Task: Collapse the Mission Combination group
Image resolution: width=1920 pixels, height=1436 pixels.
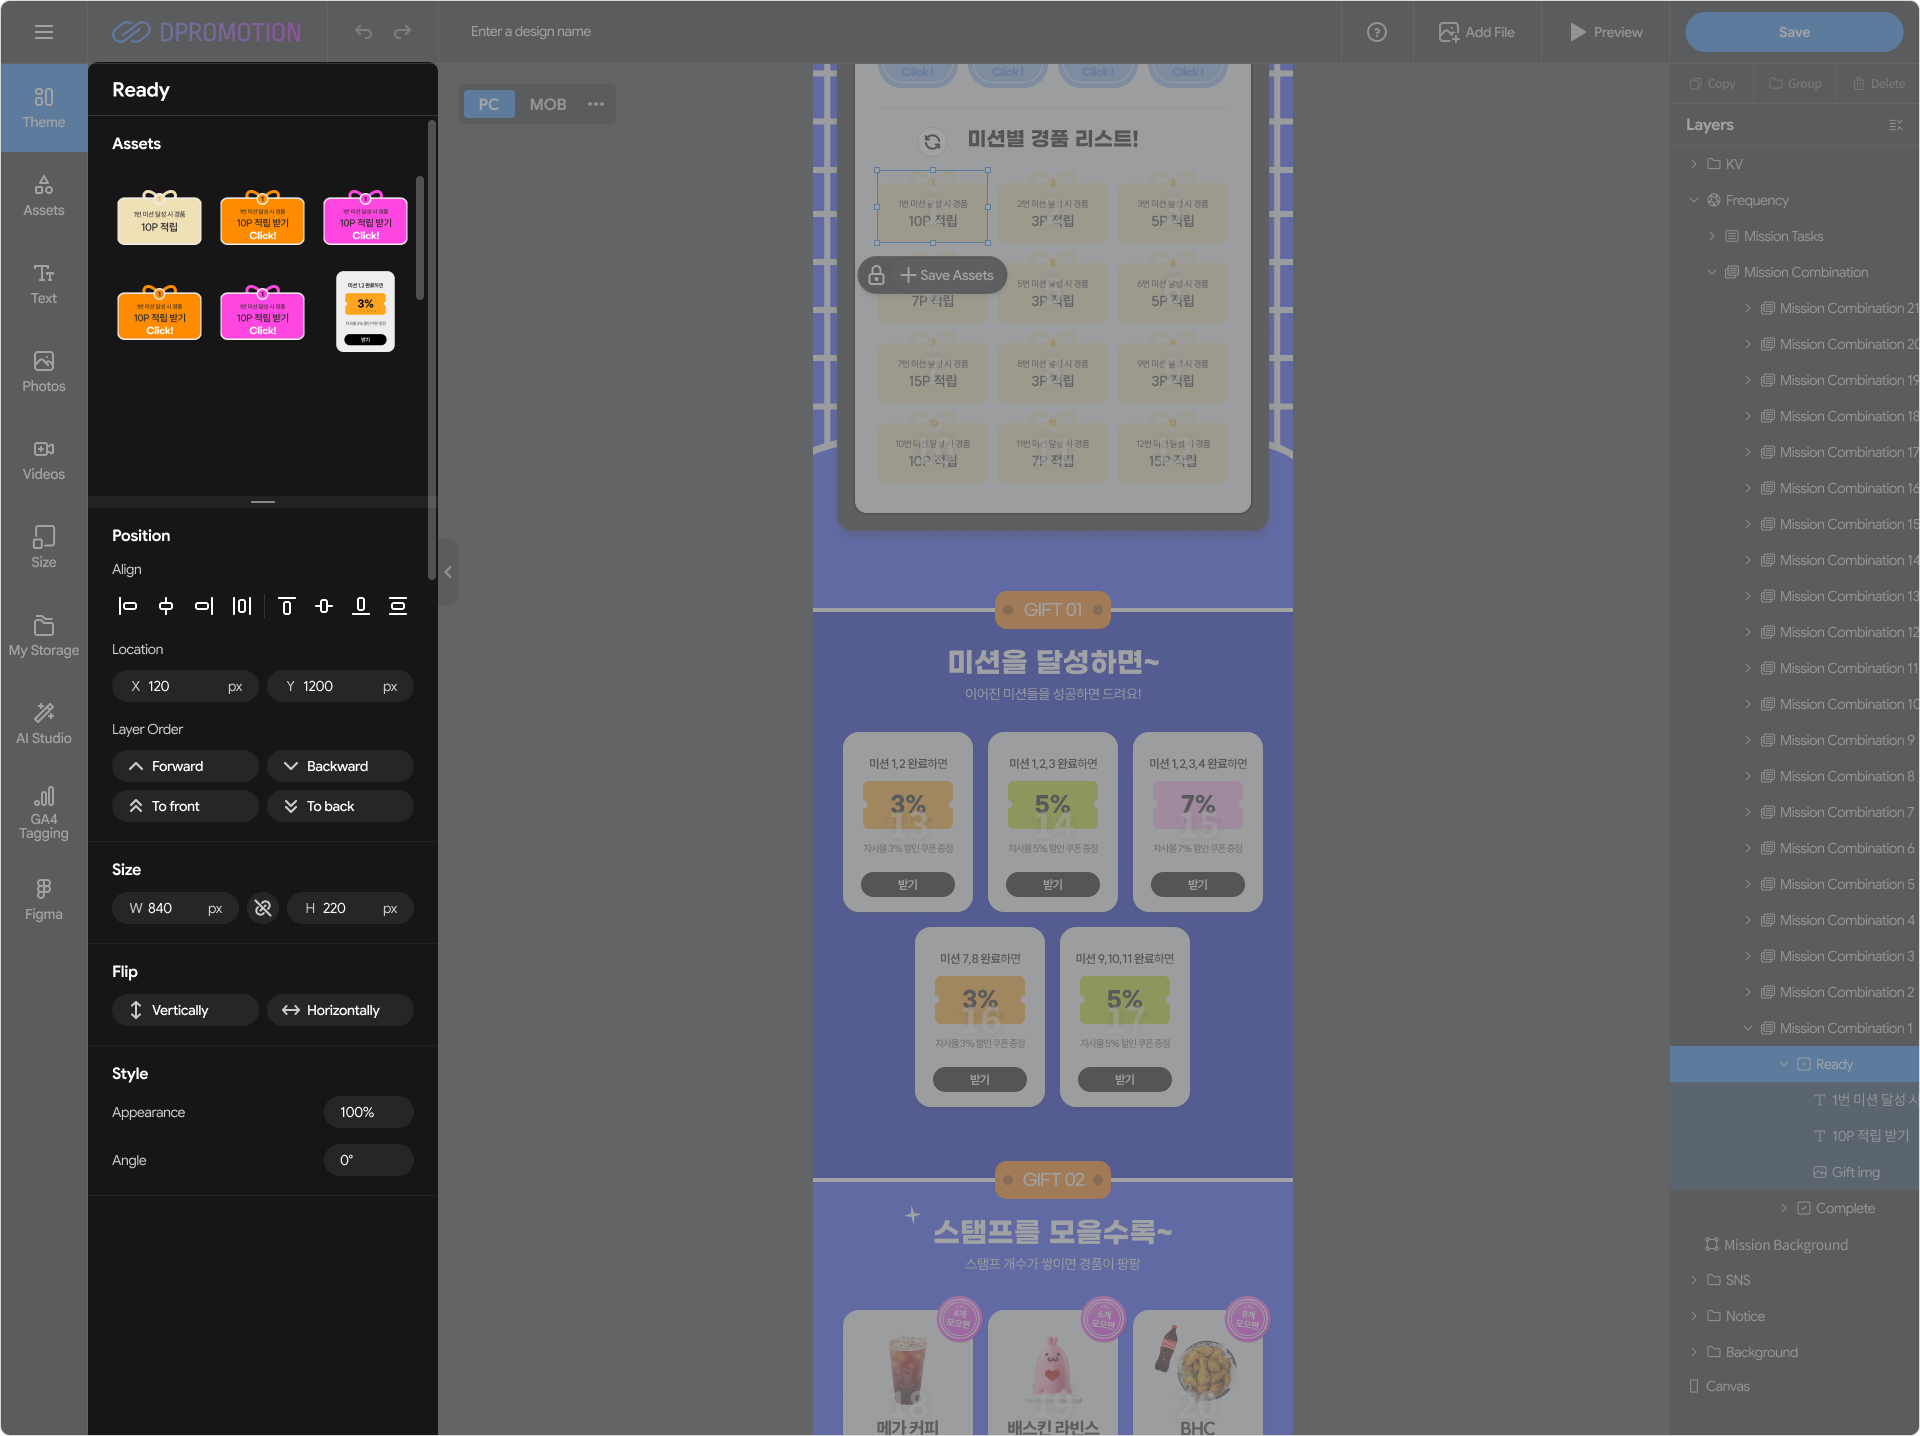Action: click(x=1712, y=272)
